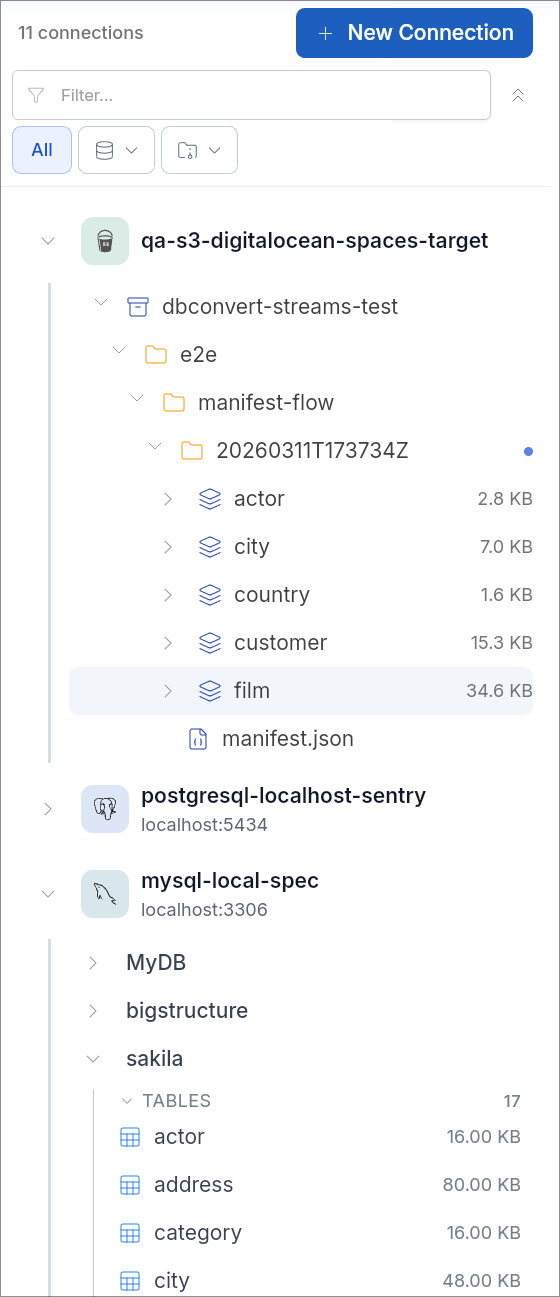Screen dimensions: 560x1297
Task: Click the table icon beside address
Action: point(129,1185)
